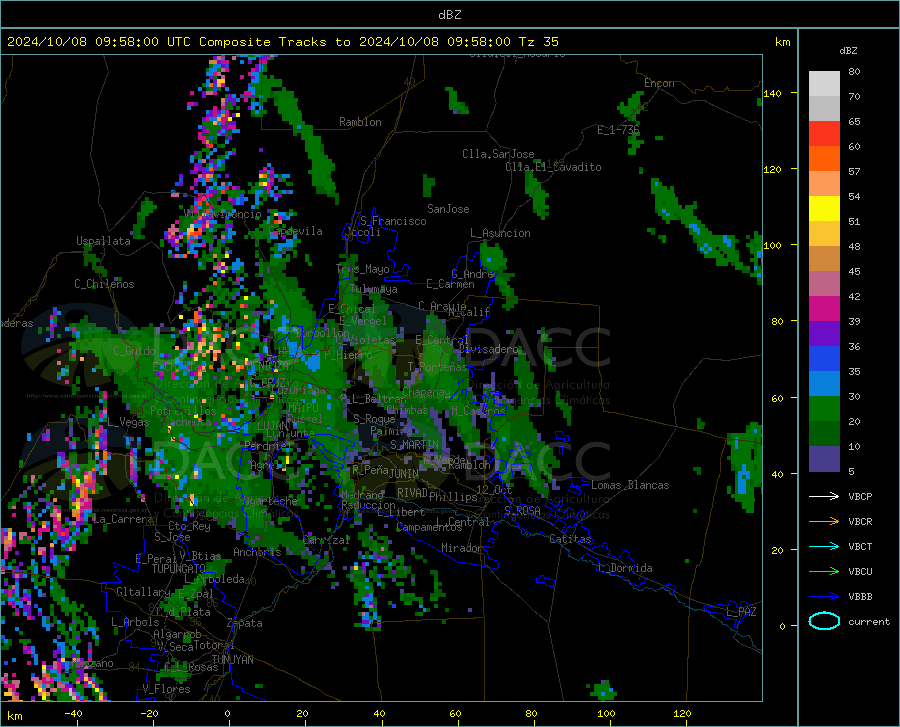Click the C_Chilenos place label

(x=104, y=284)
